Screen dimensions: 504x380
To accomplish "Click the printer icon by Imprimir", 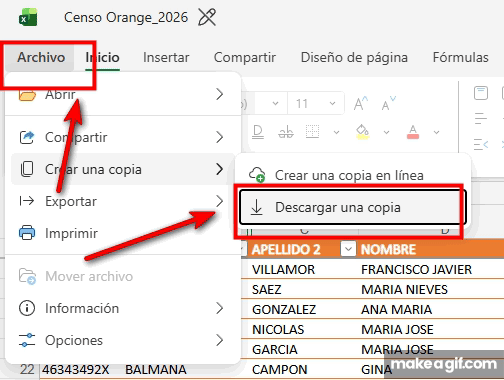I will (27, 233).
